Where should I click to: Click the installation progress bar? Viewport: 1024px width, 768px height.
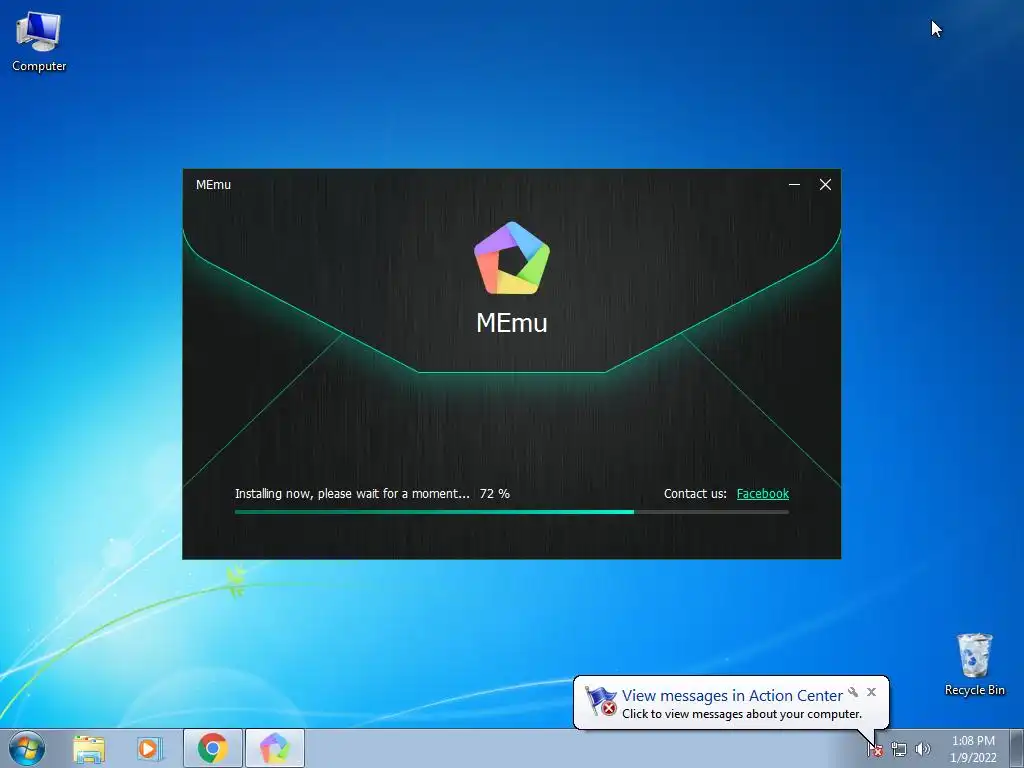(x=511, y=512)
